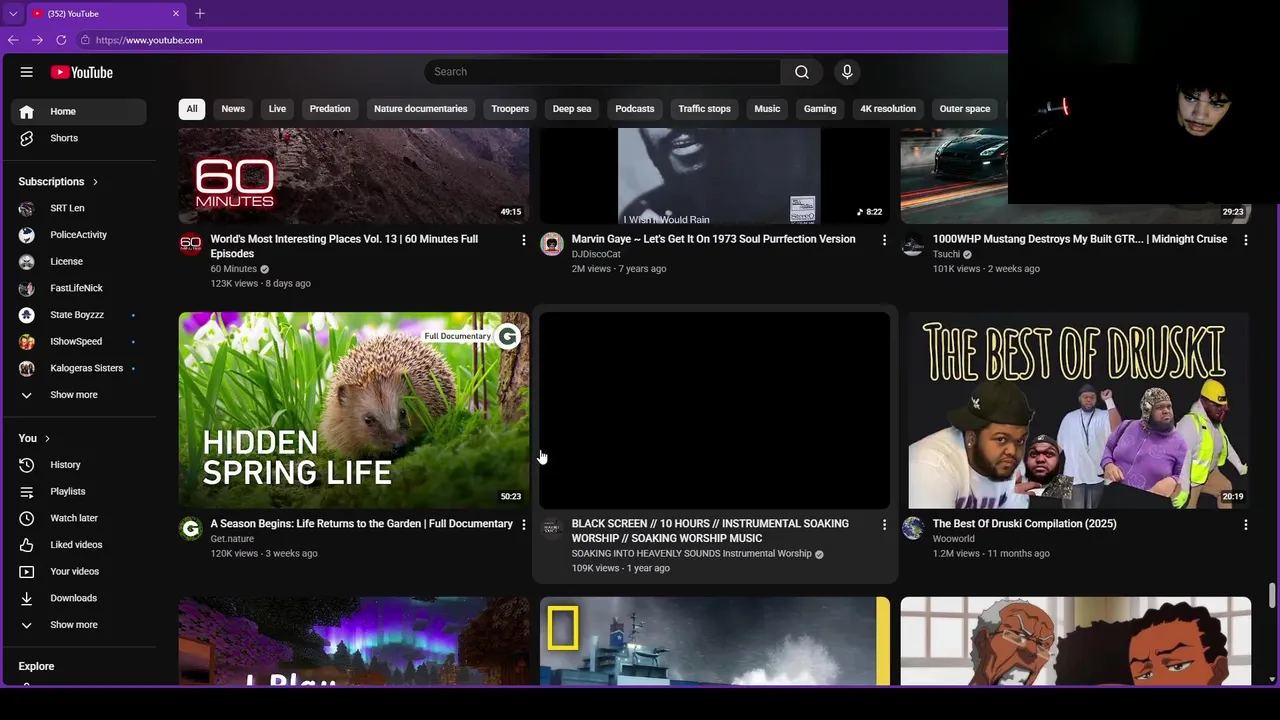The width and height of the screenshot is (1280, 720).
Task: Select the Deep sea filter chip
Action: 572,109
